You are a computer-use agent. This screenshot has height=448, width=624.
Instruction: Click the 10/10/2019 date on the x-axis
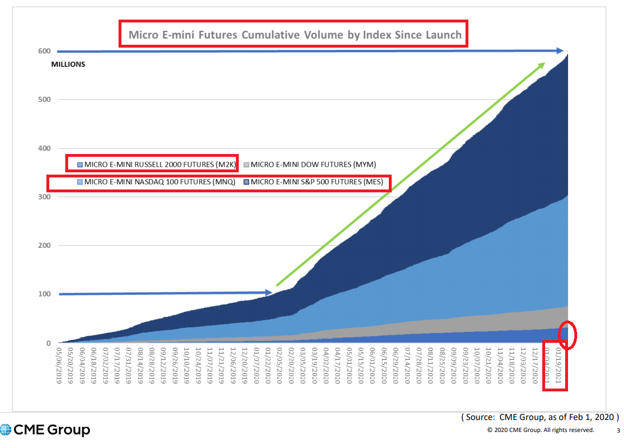pyautogui.click(x=186, y=366)
